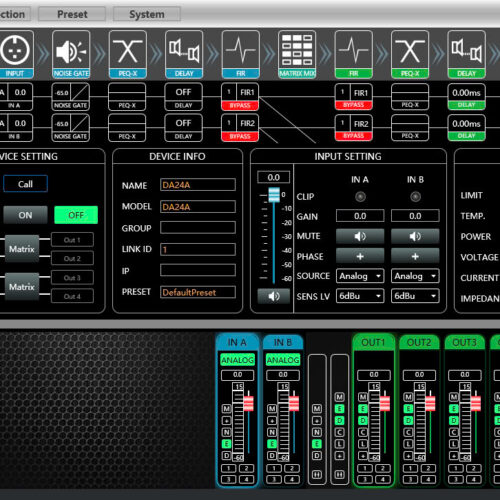Click the top Matrix button
The width and height of the screenshot is (500, 500).
tap(22, 249)
